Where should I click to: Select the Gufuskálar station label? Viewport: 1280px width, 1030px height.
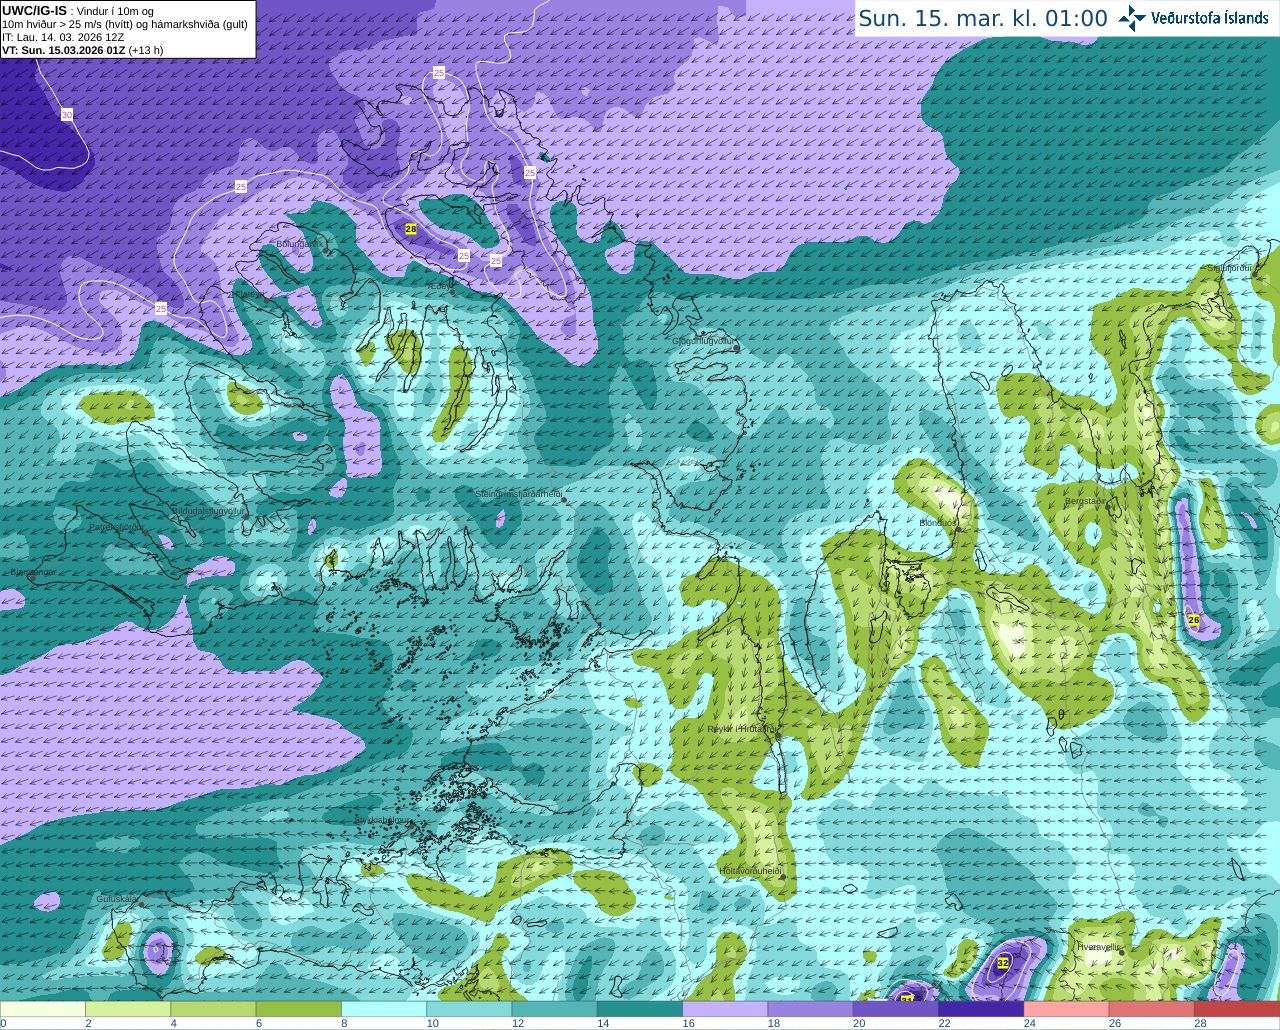coord(117,899)
